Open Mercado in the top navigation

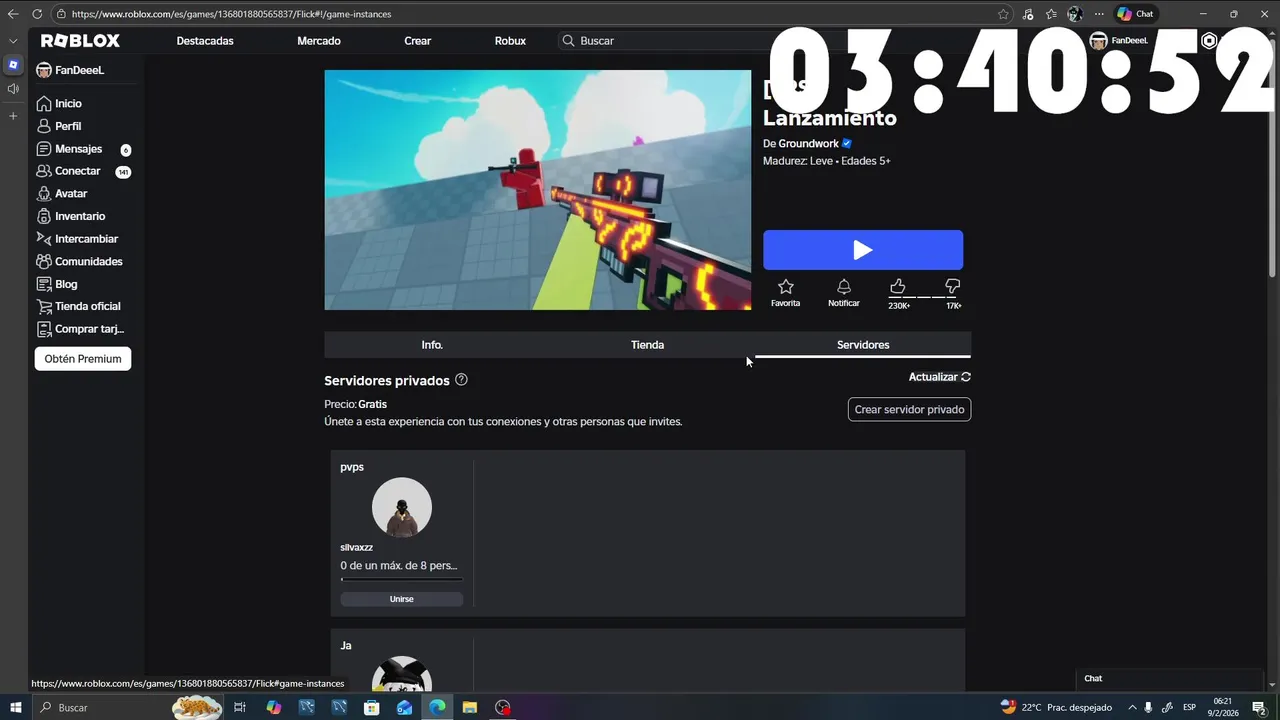point(319,41)
